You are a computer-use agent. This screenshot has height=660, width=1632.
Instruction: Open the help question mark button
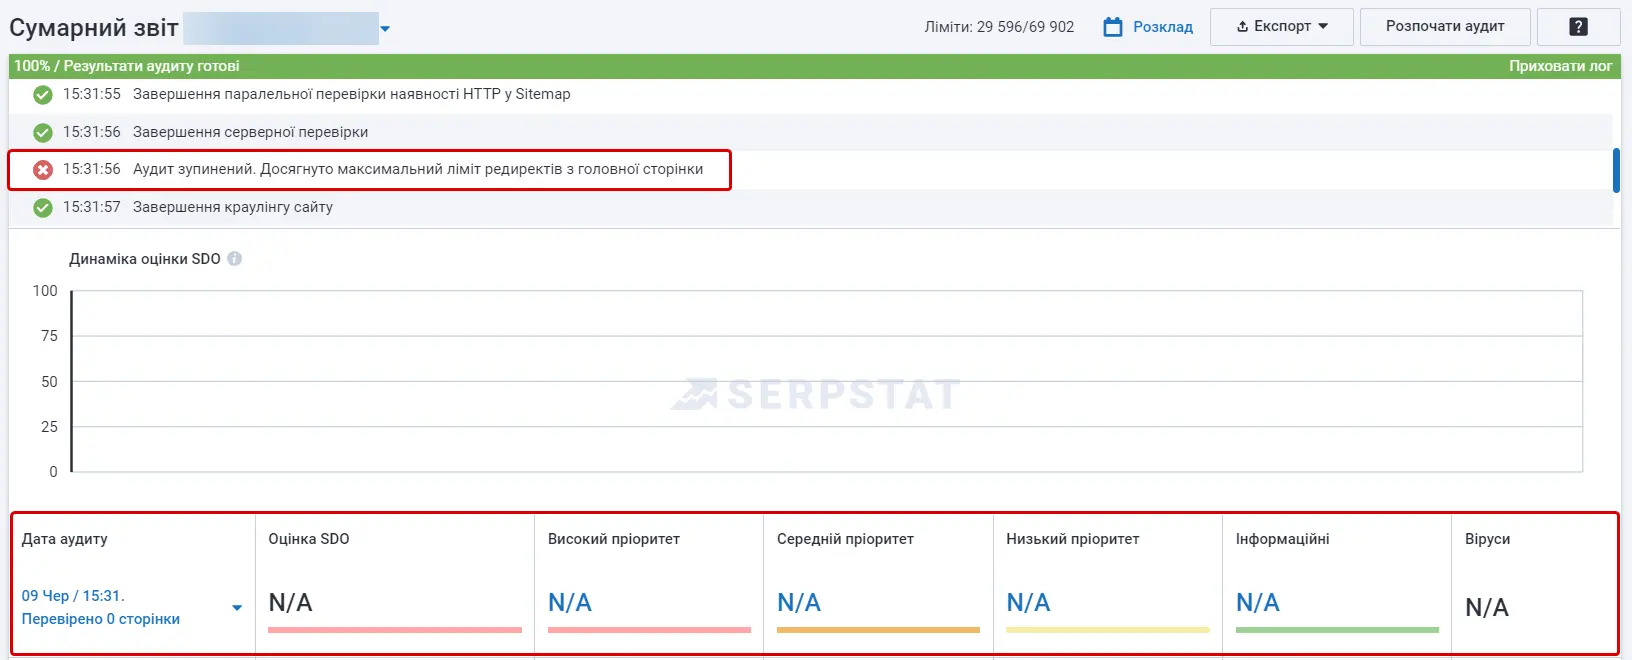click(x=1579, y=27)
